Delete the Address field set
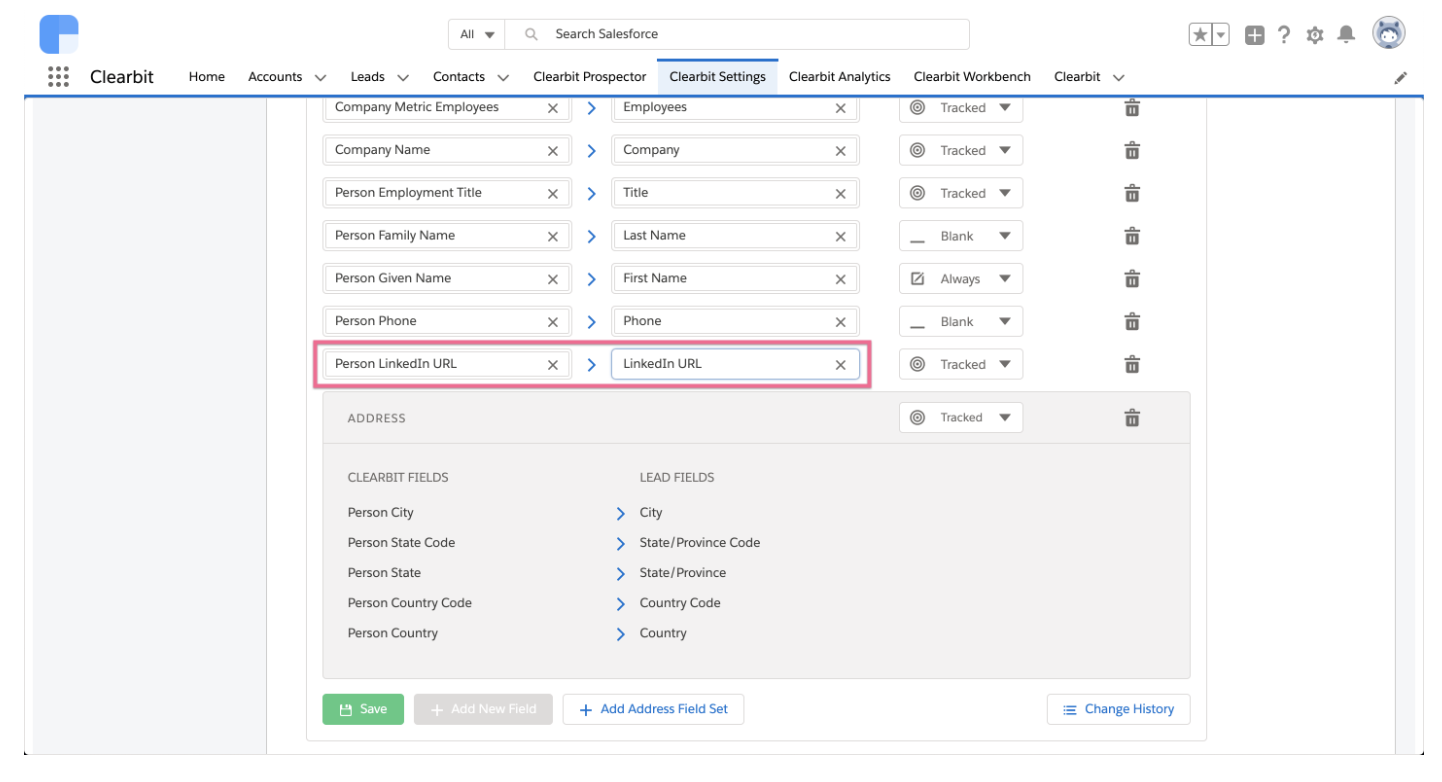The height and width of the screenshot is (782, 1442). tap(1132, 418)
